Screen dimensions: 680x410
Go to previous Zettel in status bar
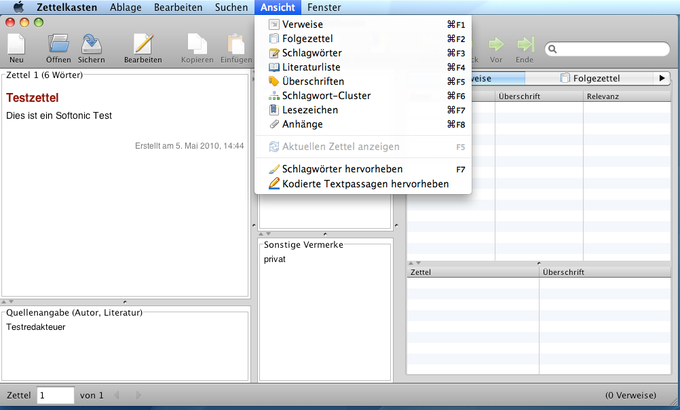pyautogui.click(x=116, y=395)
